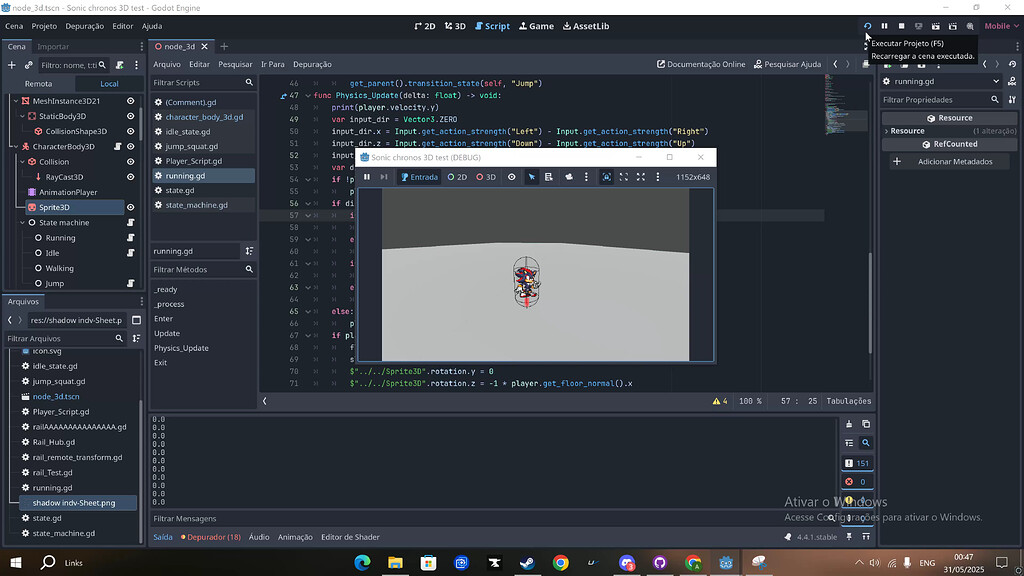Open the Depurador (18) bottom panel
Screen dimensions: 1024x576
(x=211, y=537)
